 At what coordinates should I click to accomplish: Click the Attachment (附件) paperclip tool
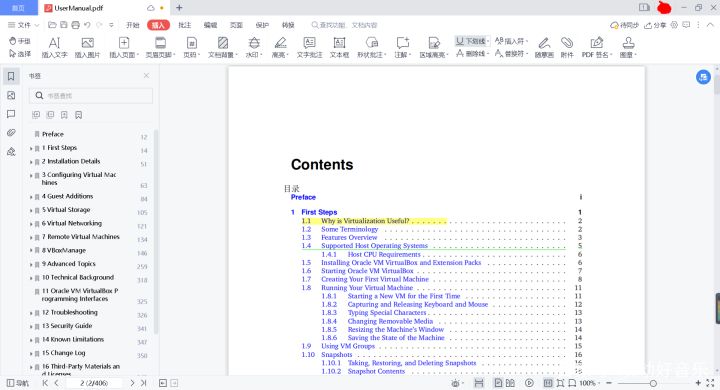(x=567, y=47)
